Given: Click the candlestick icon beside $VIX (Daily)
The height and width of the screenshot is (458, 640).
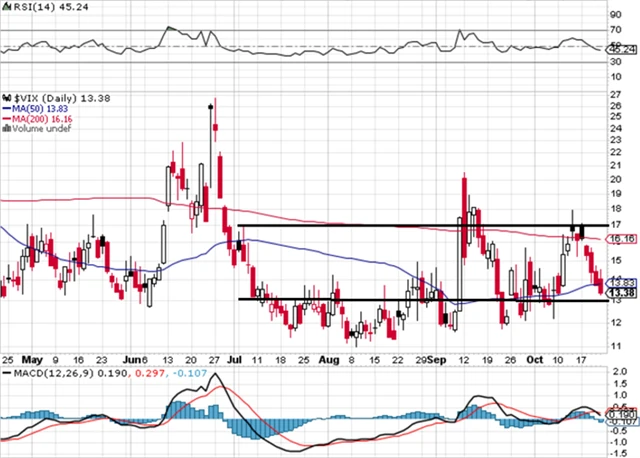Looking at the screenshot, I should click(x=6, y=96).
